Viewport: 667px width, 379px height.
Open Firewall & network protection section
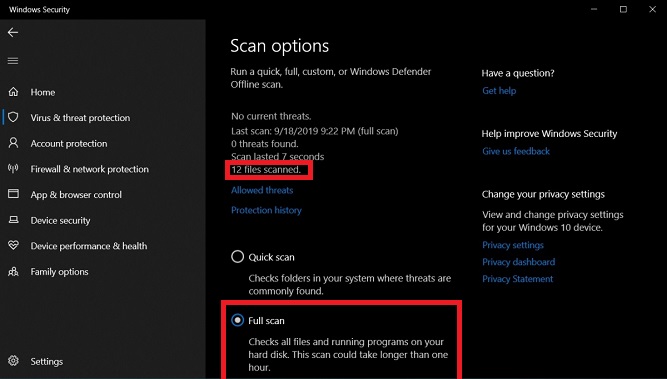point(90,169)
